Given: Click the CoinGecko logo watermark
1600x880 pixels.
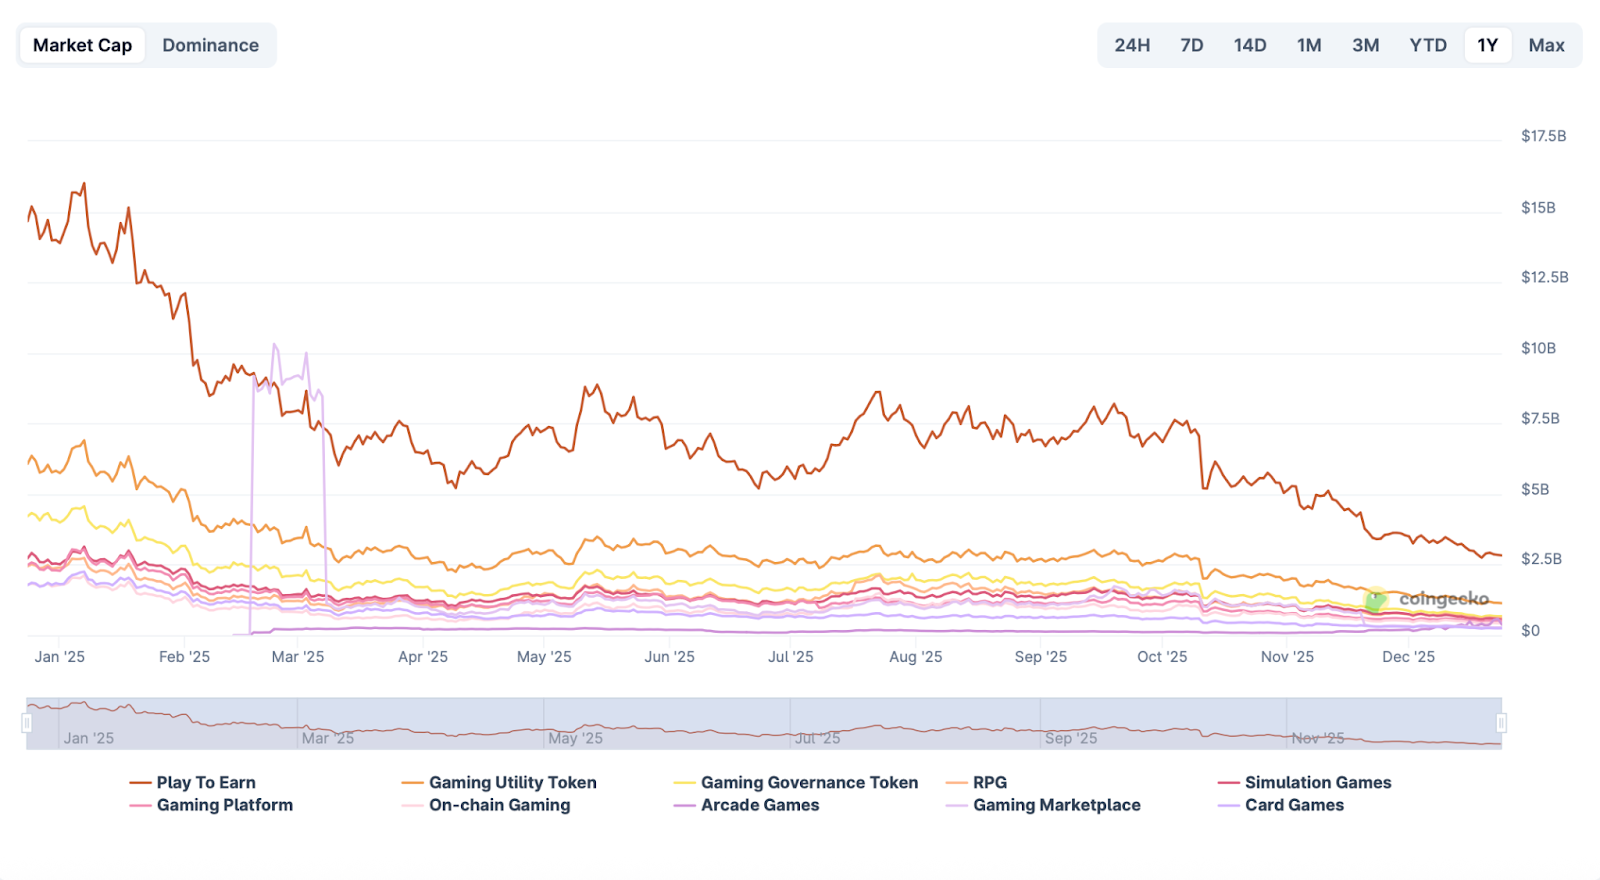Looking at the screenshot, I should click(1428, 599).
